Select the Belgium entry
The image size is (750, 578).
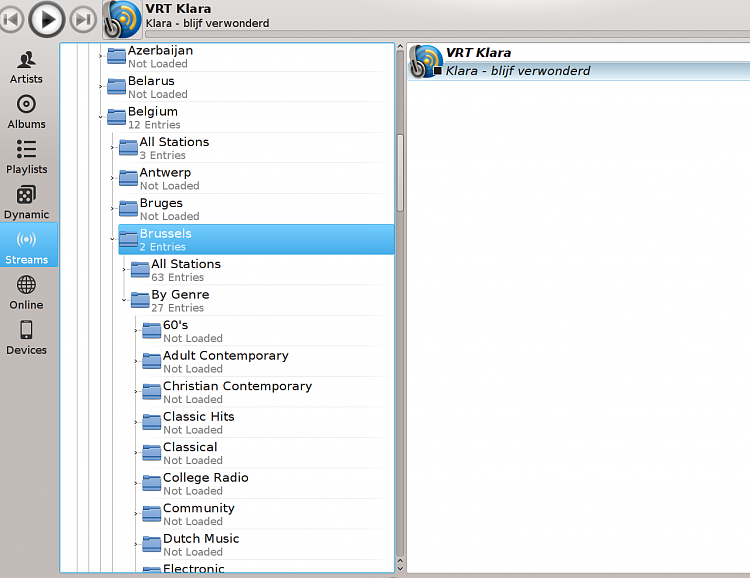tap(251, 118)
